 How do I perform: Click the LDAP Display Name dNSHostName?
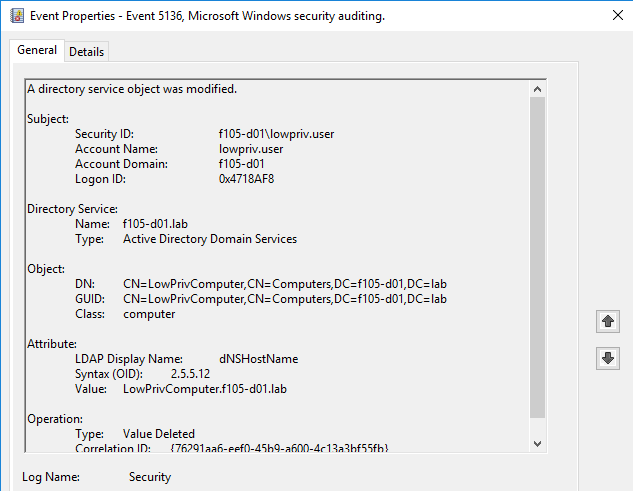[258, 359]
